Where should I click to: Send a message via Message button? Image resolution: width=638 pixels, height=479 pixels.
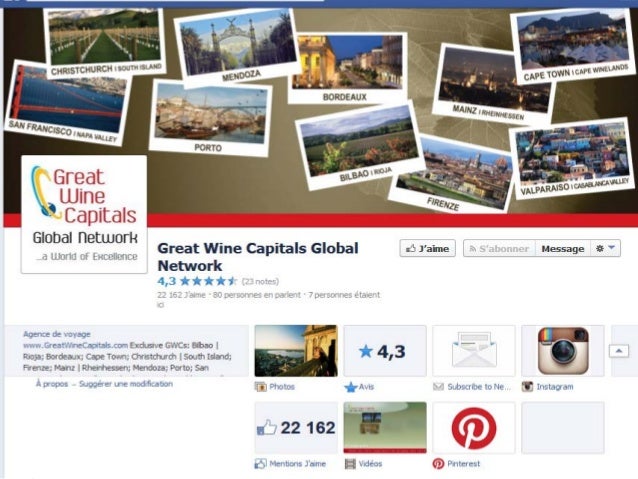(563, 248)
